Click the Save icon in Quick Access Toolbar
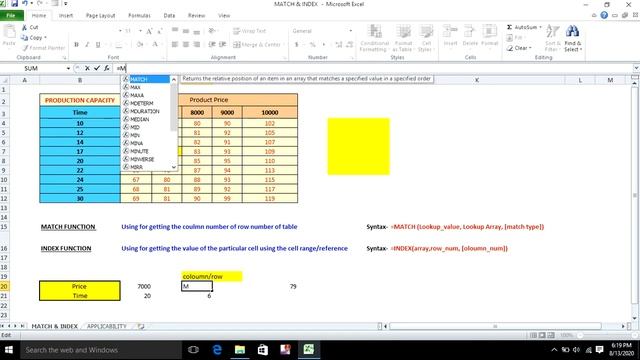640x360 pixels. point(14,4)
